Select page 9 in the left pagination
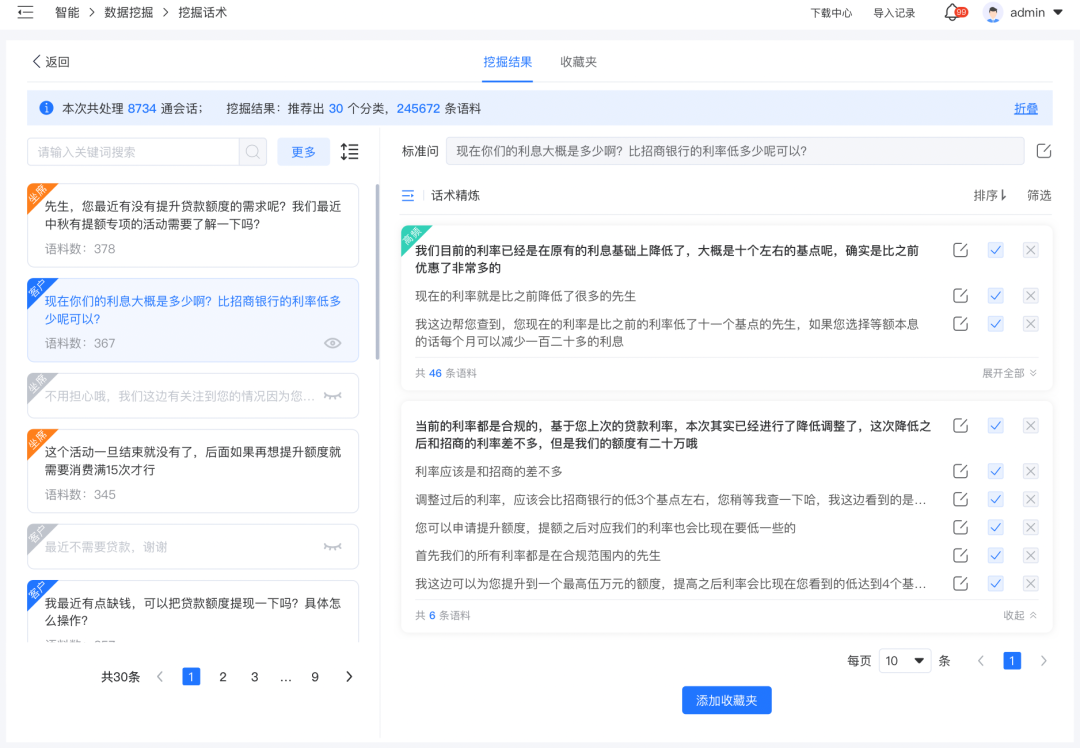The image size is (1080, 748). (x=315, y=676)
